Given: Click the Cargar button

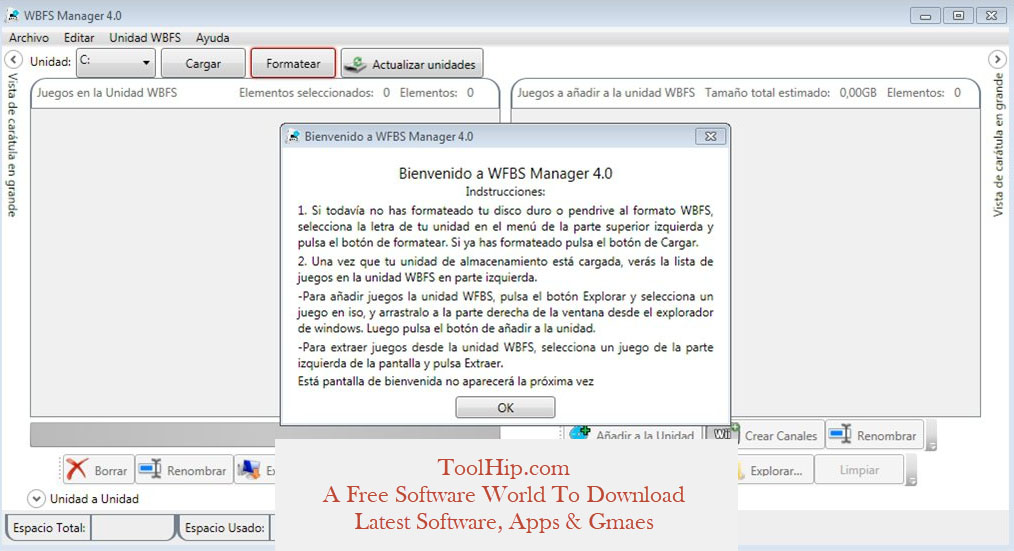Looking at the screenshot, I should (203, 63).
